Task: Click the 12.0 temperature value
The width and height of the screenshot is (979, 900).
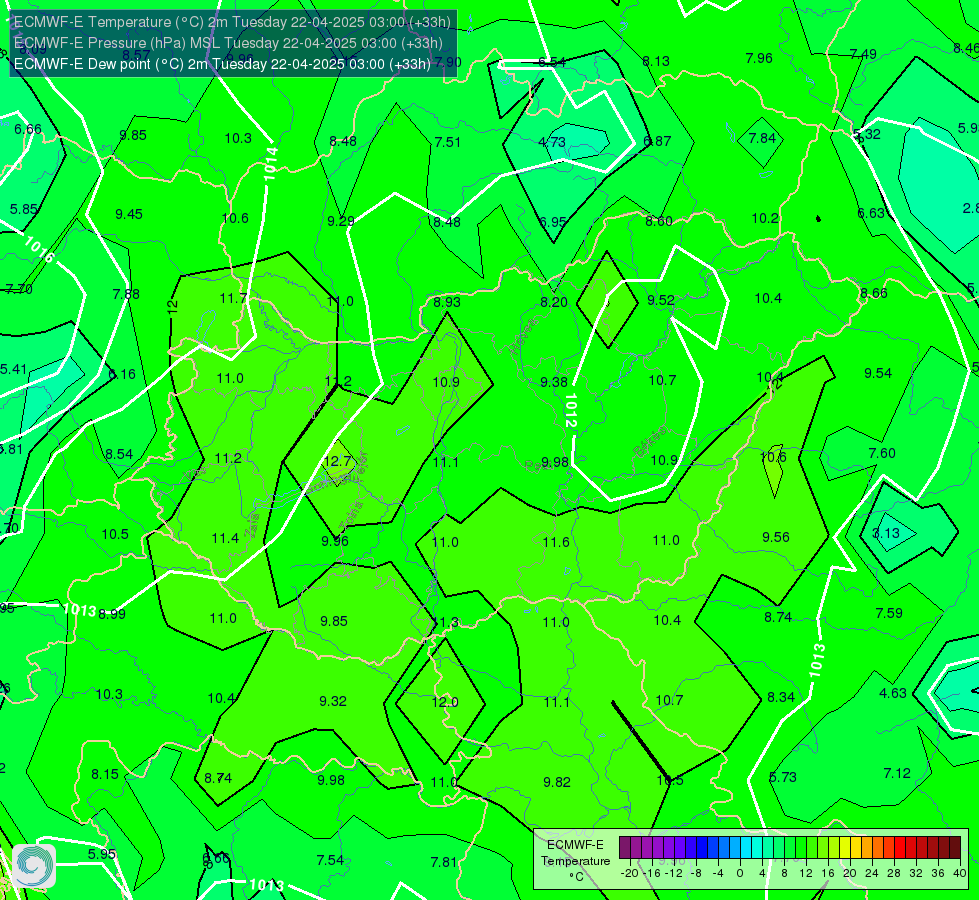Action: point(445,702)
